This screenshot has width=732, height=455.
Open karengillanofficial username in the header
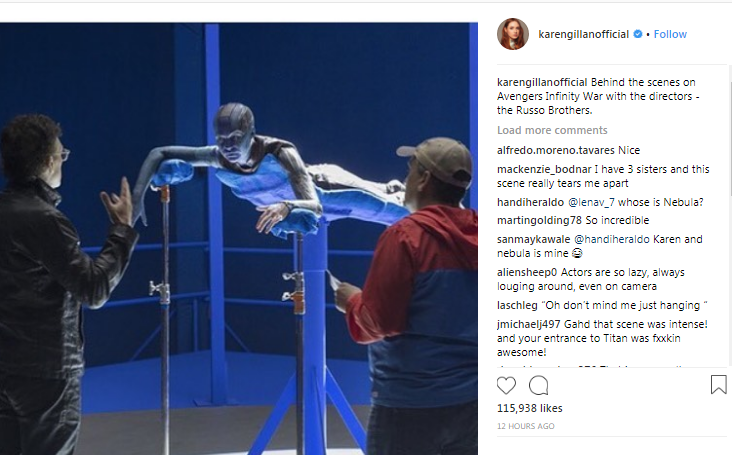point(584,34)
